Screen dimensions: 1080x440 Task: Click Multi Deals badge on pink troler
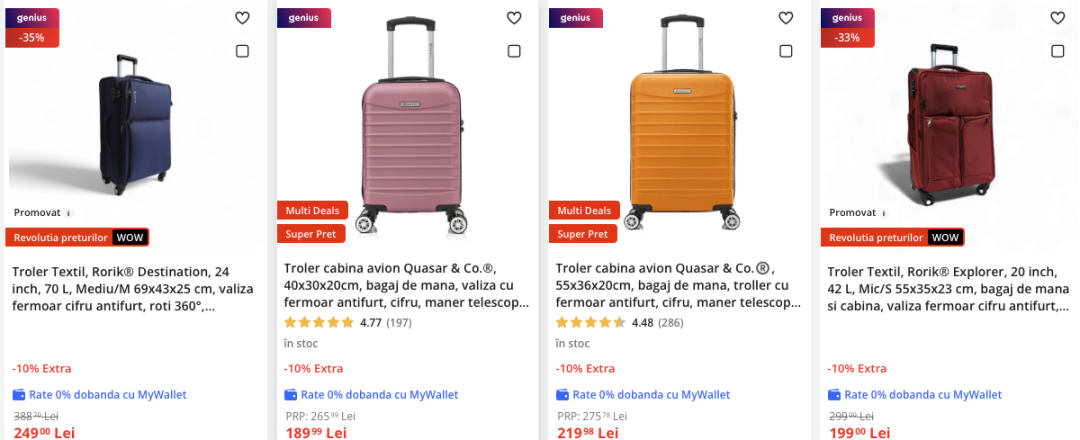point(312,210)
